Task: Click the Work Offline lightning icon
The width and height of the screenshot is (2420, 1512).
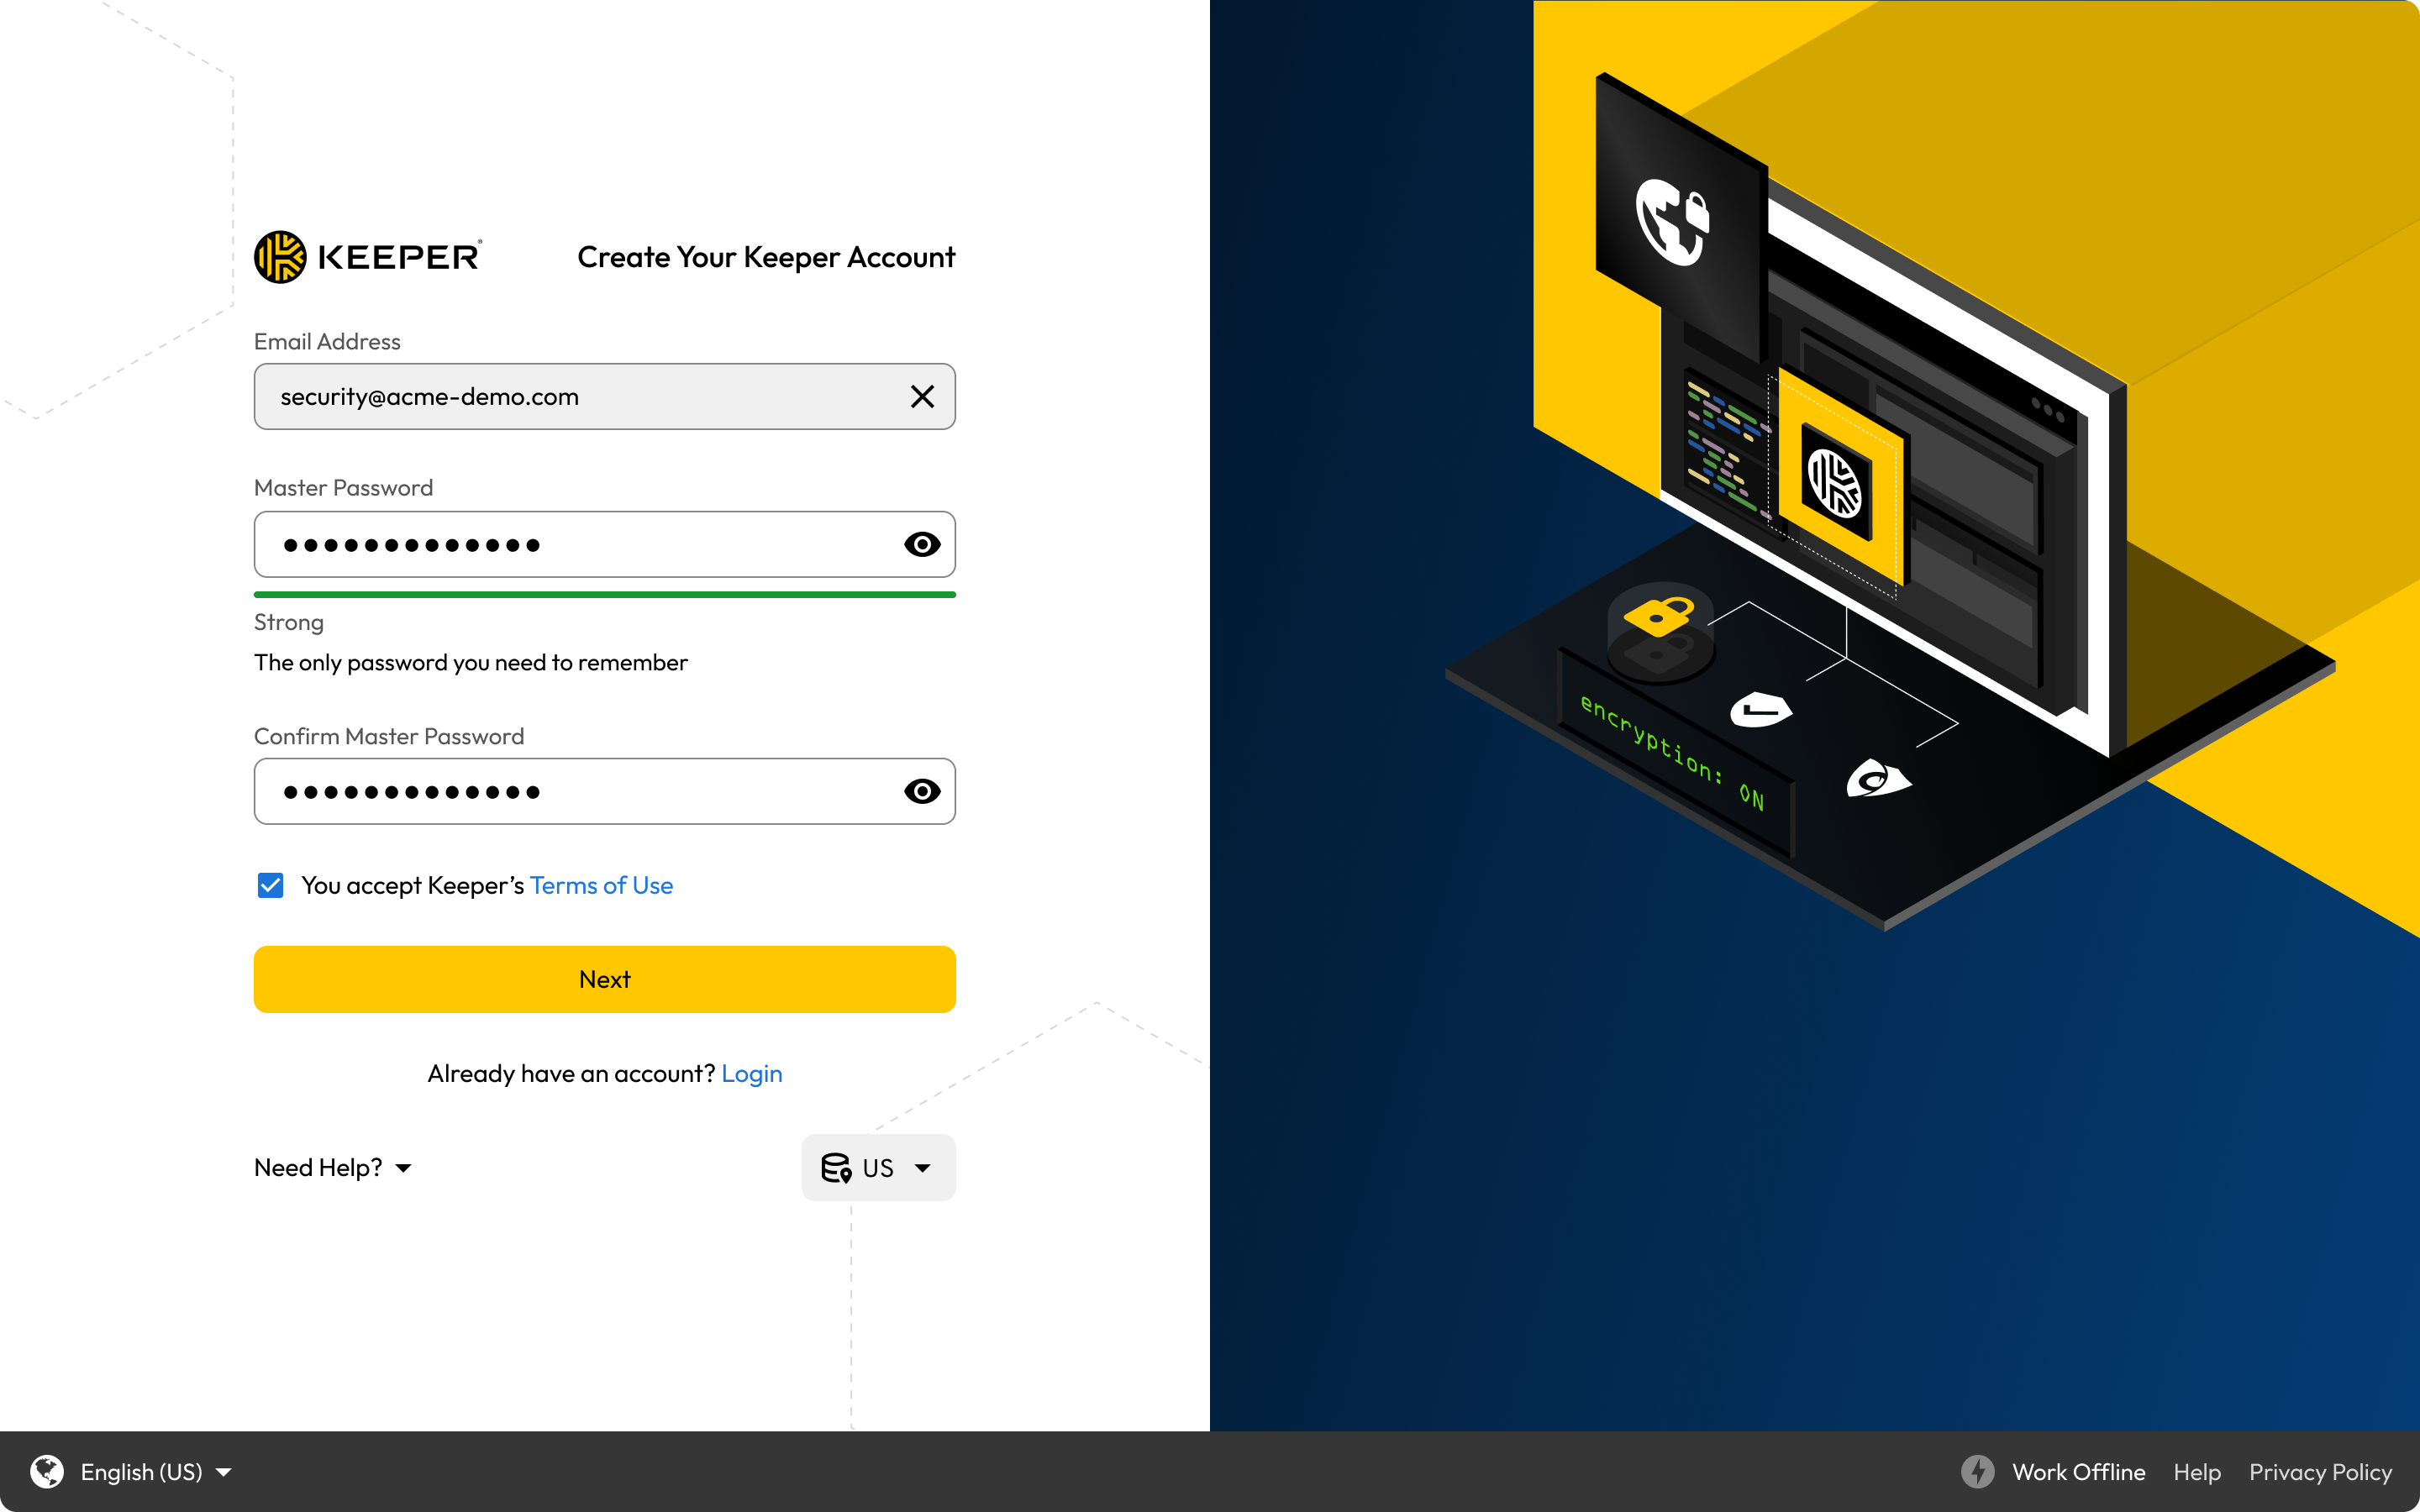Action: coord(1976,1472)
